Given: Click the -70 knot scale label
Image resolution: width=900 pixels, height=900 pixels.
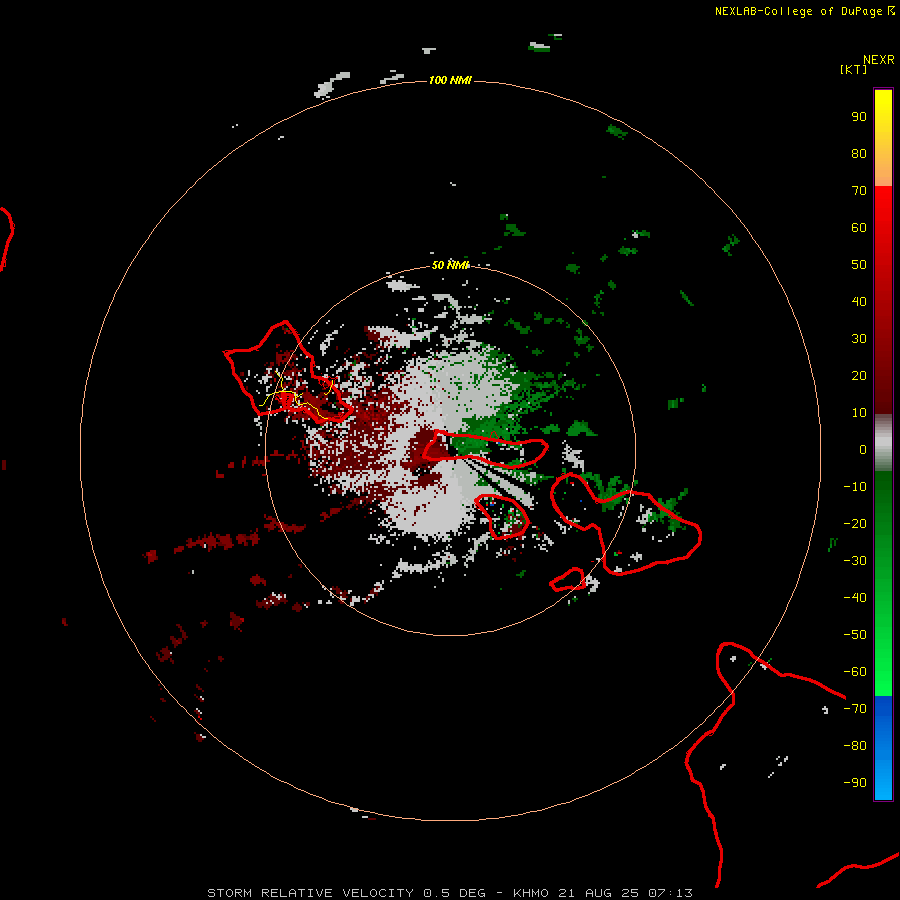Looking at the screenshot, I should tap(855, 708).
